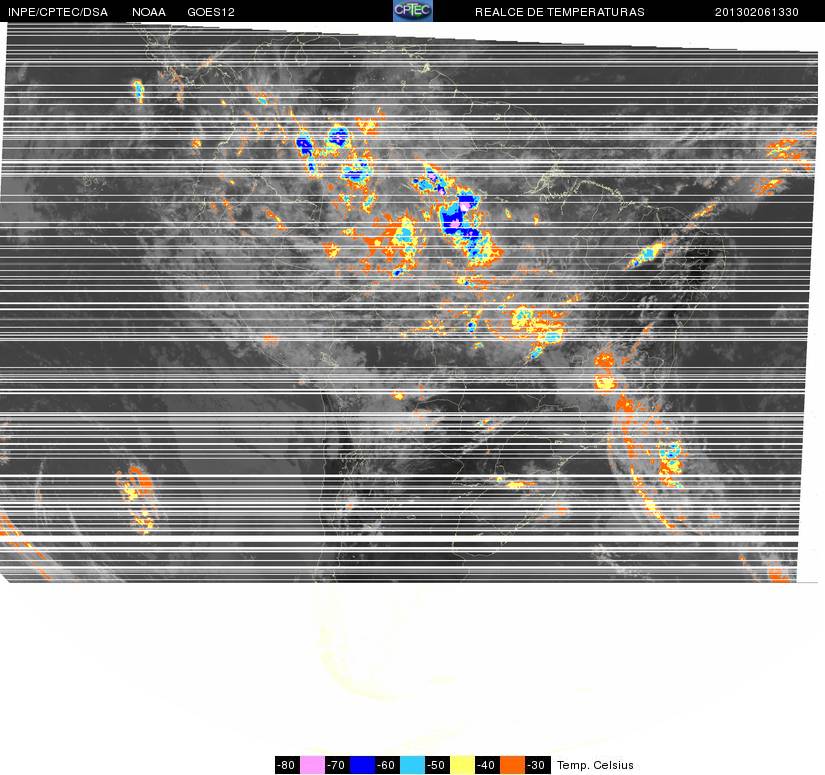The height and width of the screenshot is (775, 825).
Task: Click the orange legend color swatch
Action: [x=512, y=765]
